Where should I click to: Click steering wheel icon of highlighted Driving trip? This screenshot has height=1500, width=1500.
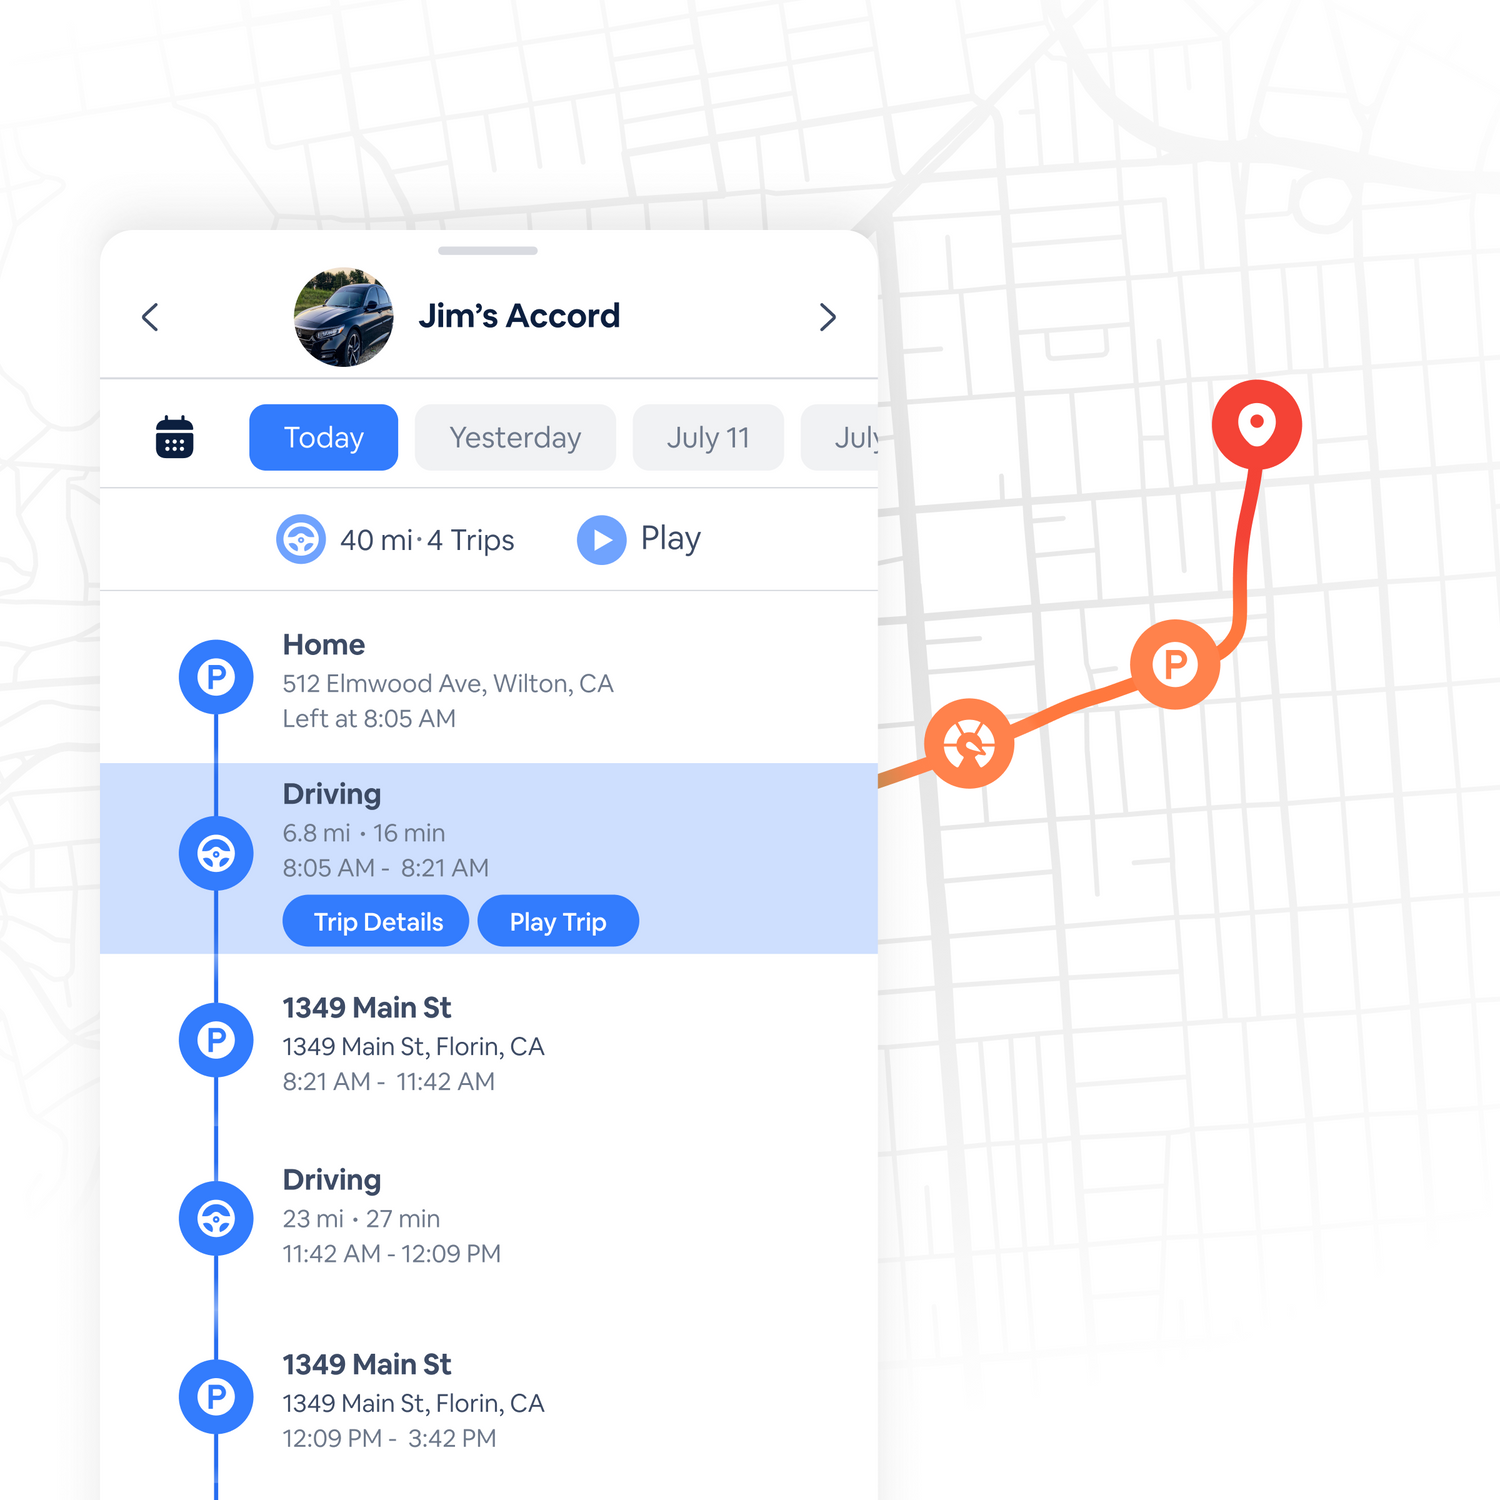(216, 853)
